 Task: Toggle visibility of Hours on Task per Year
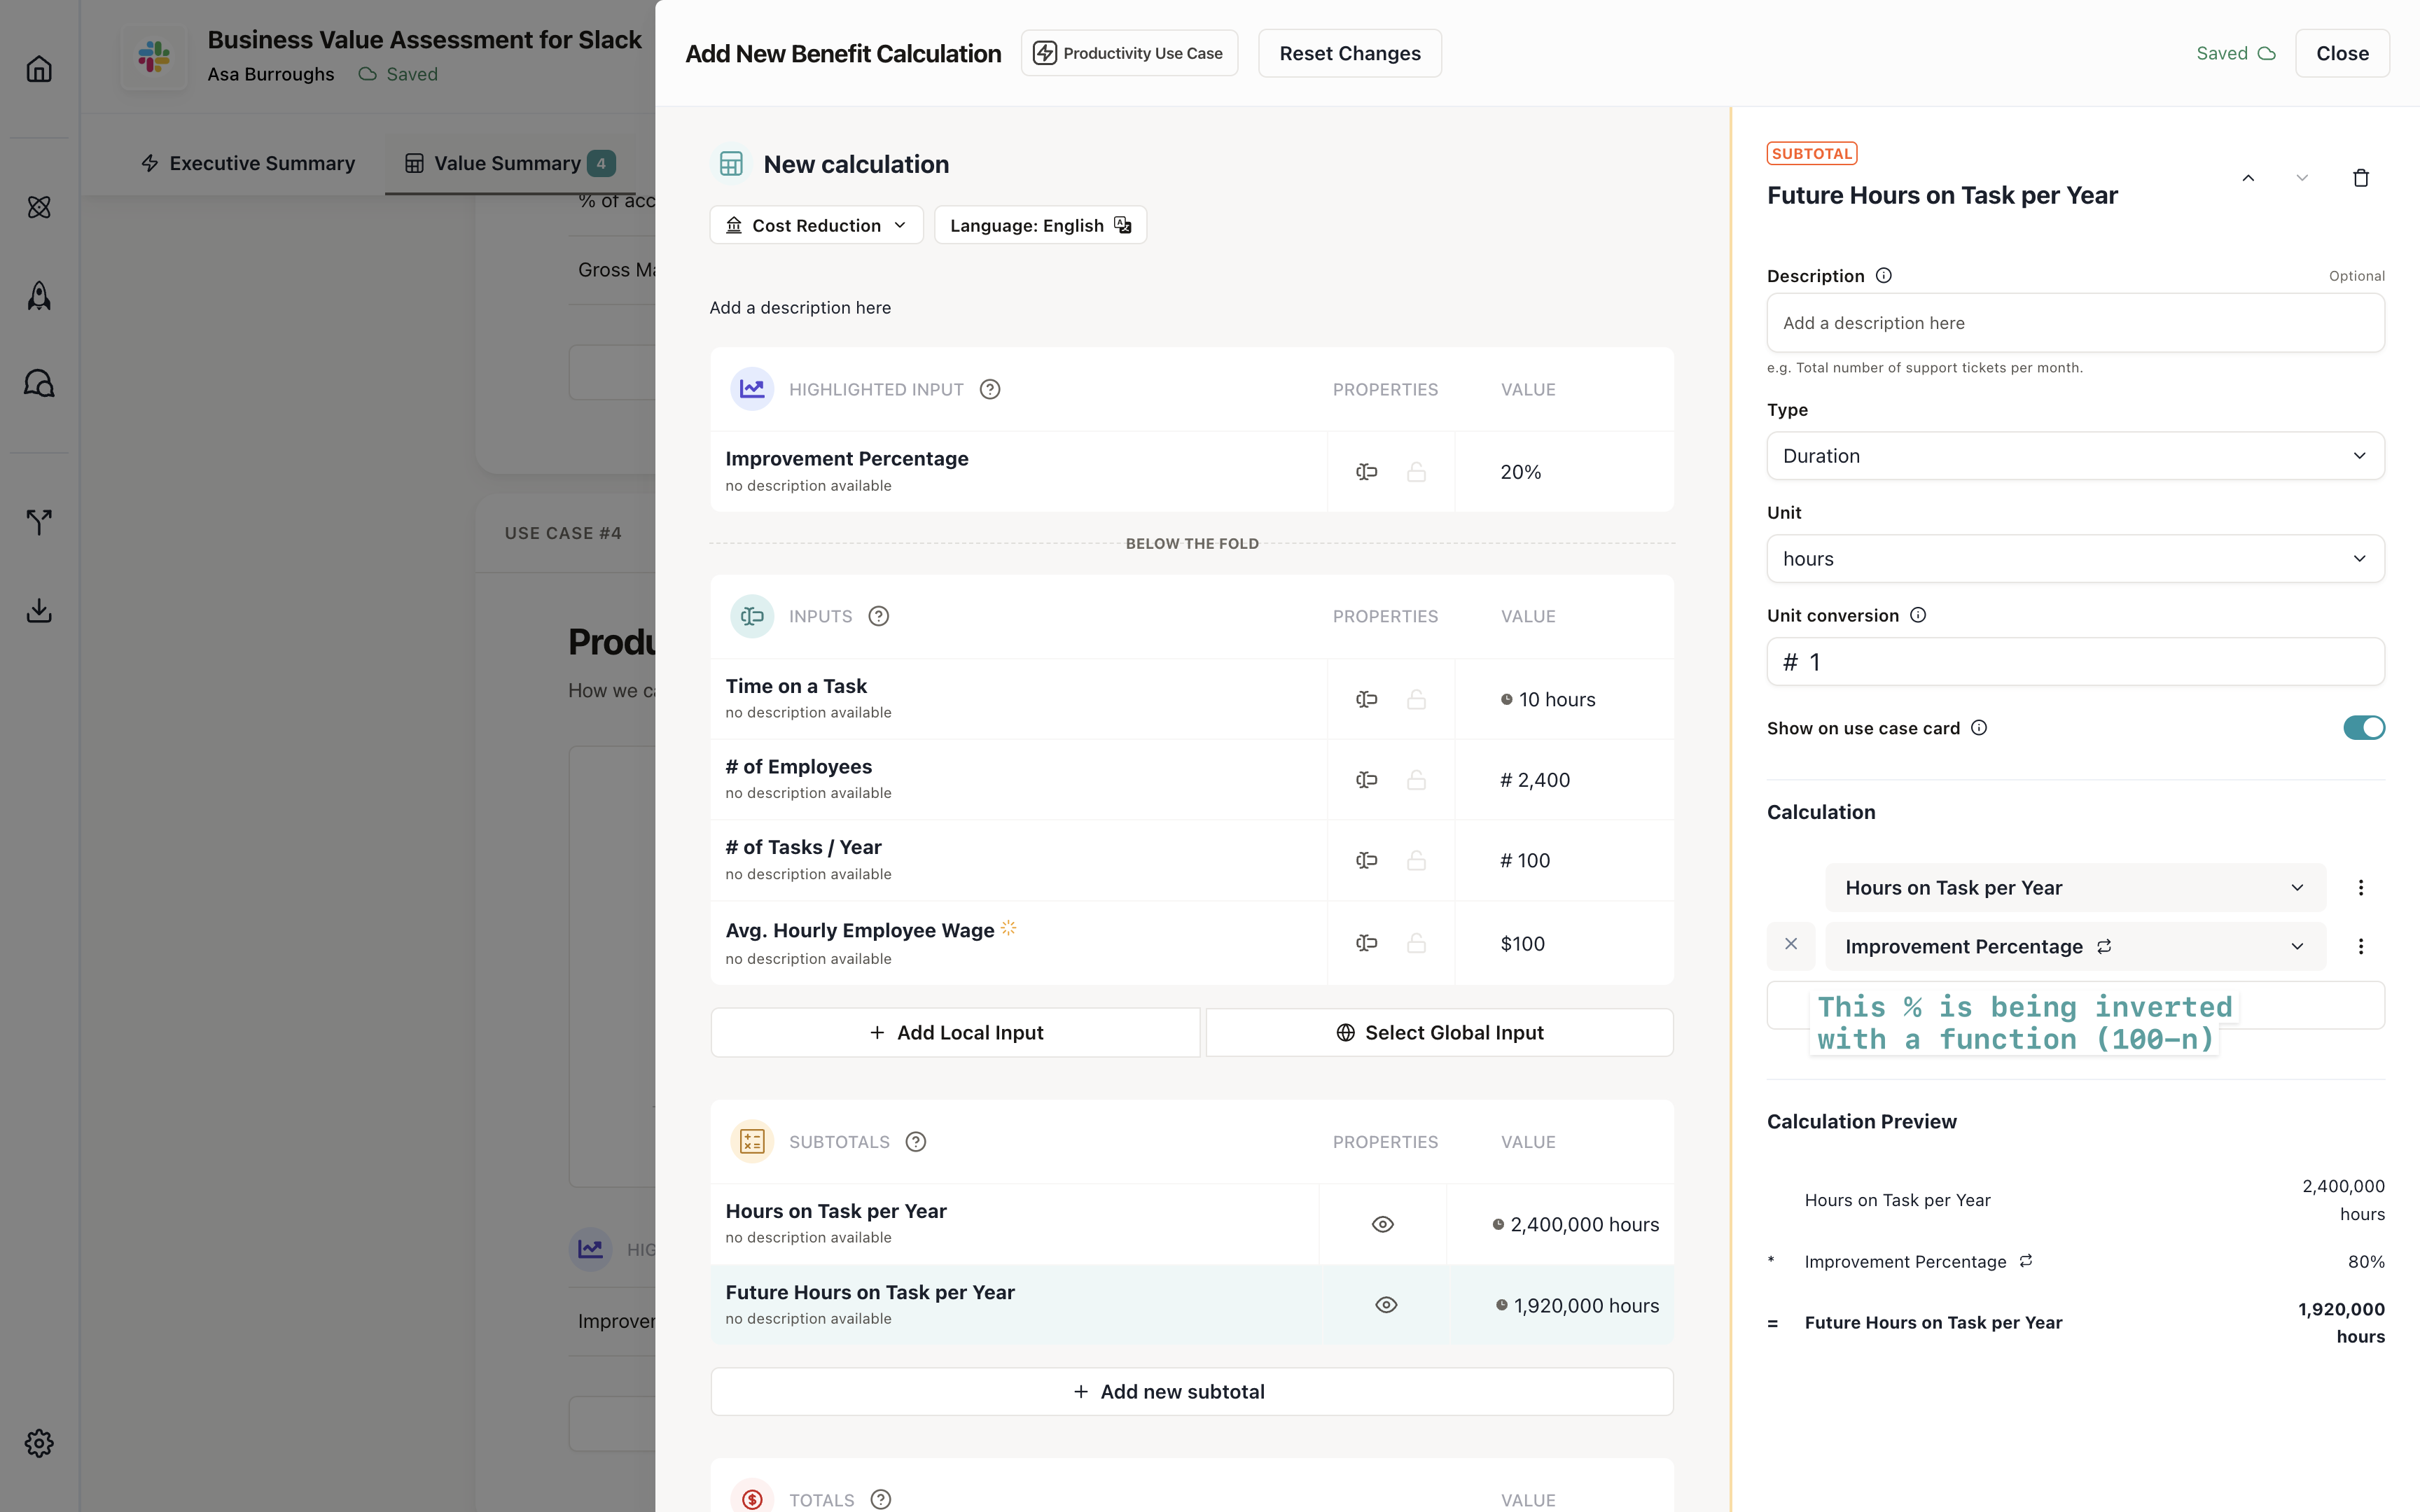(x=1382, y=1224)
